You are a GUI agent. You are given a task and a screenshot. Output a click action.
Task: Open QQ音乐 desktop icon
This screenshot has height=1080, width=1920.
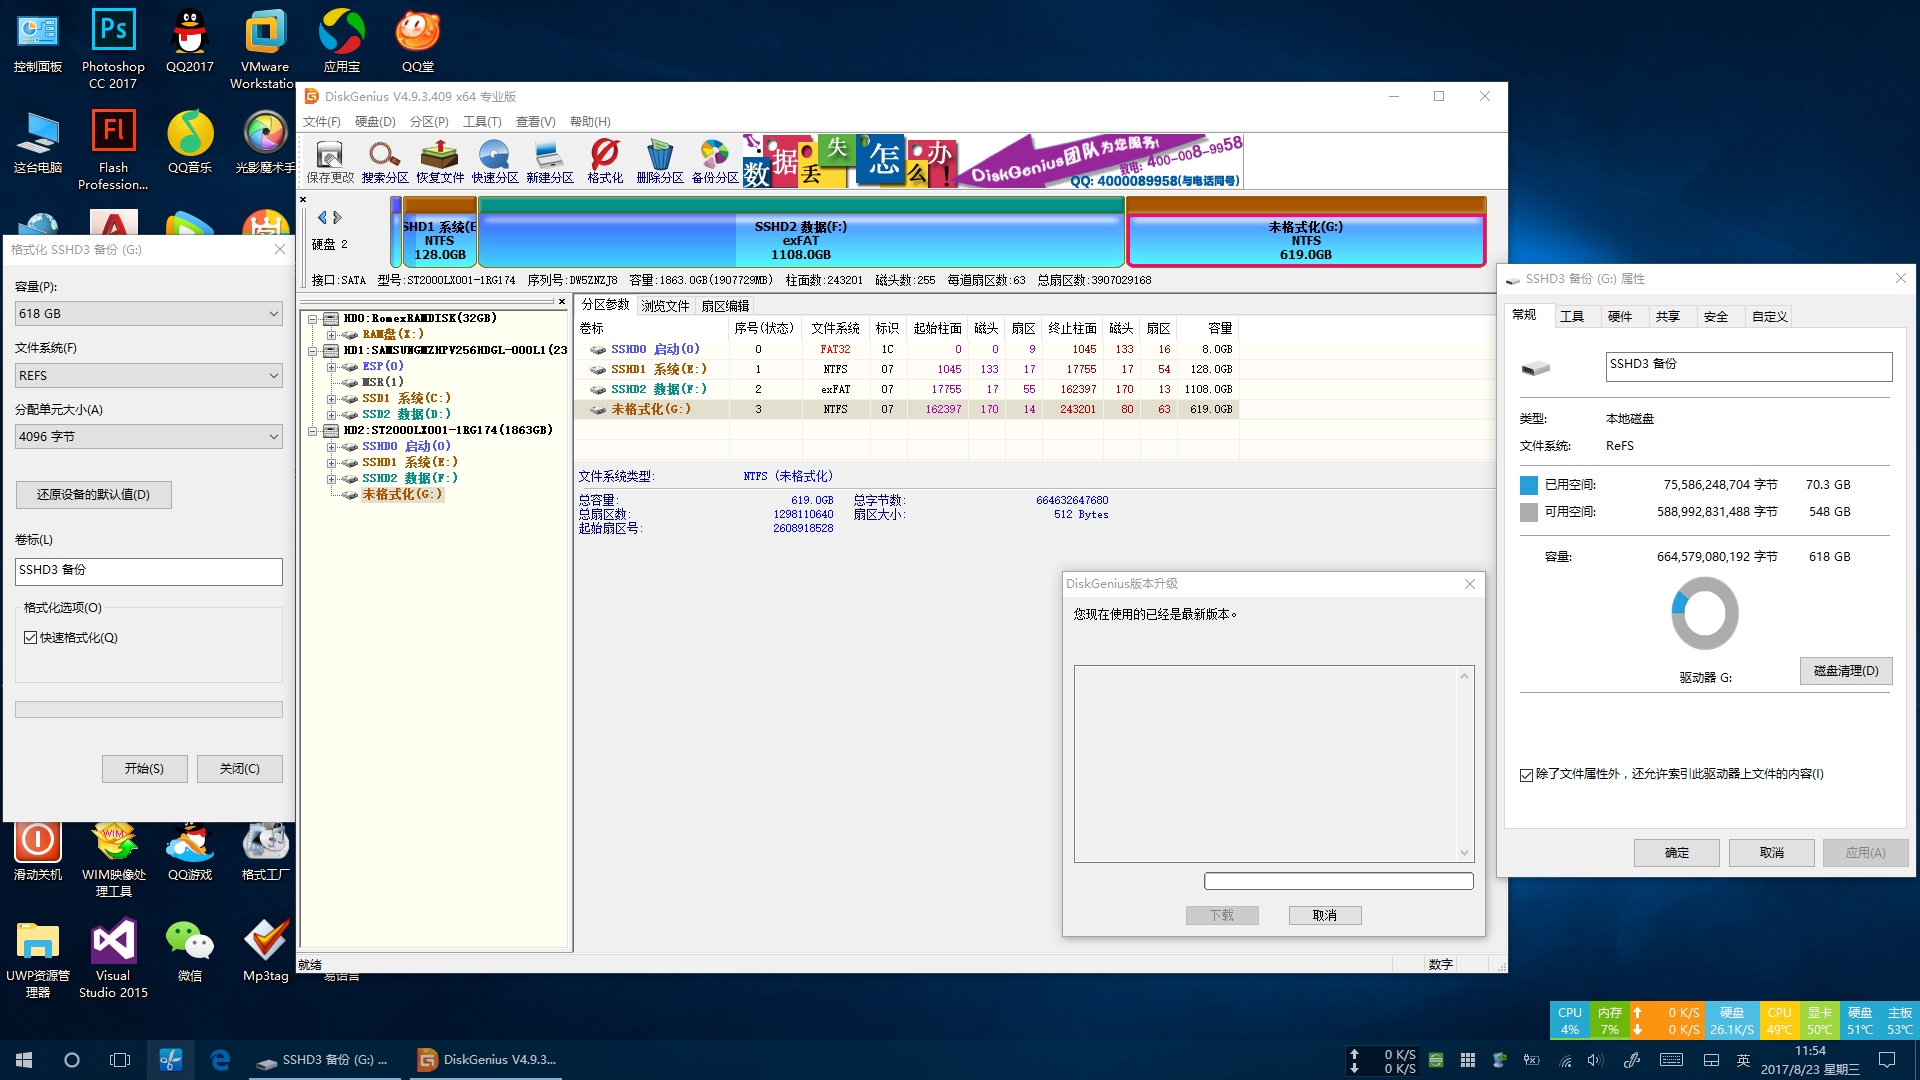(189, 142)
